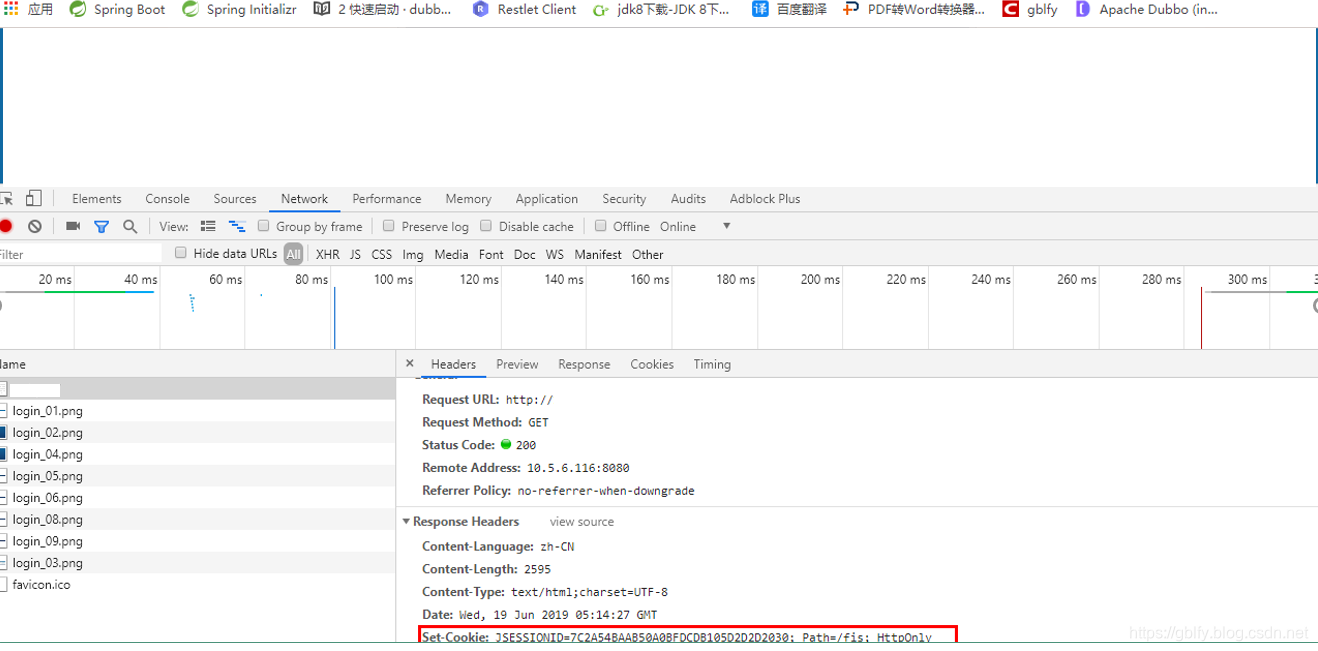The image size is (1318, 651).
Task: Switch to the Timing detail tab
Action: click(x=712, y=365)
